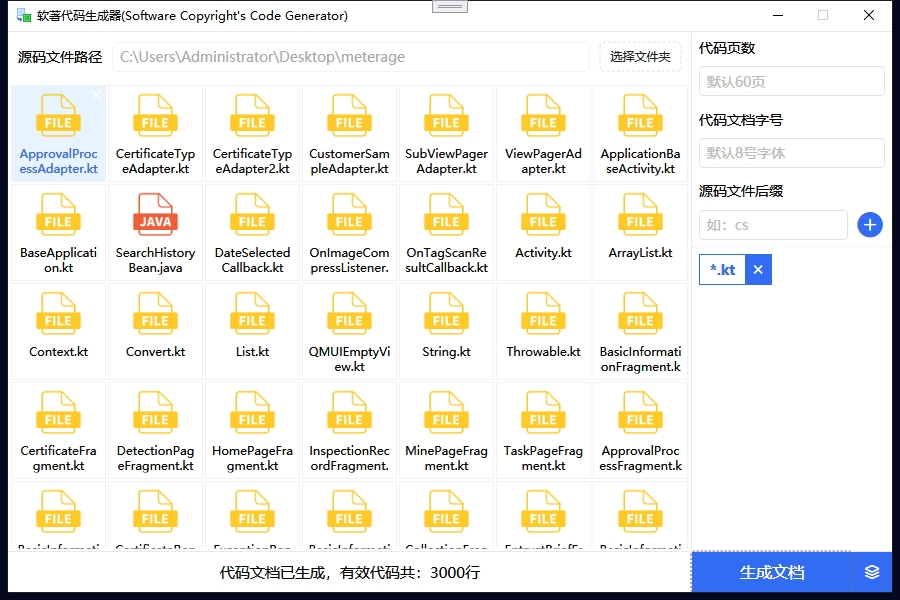The width and height of the screenshot is (900, 600).
Task: Select the ApprovalProcessAdapter.kt file icon
Action: pos(58,115)
